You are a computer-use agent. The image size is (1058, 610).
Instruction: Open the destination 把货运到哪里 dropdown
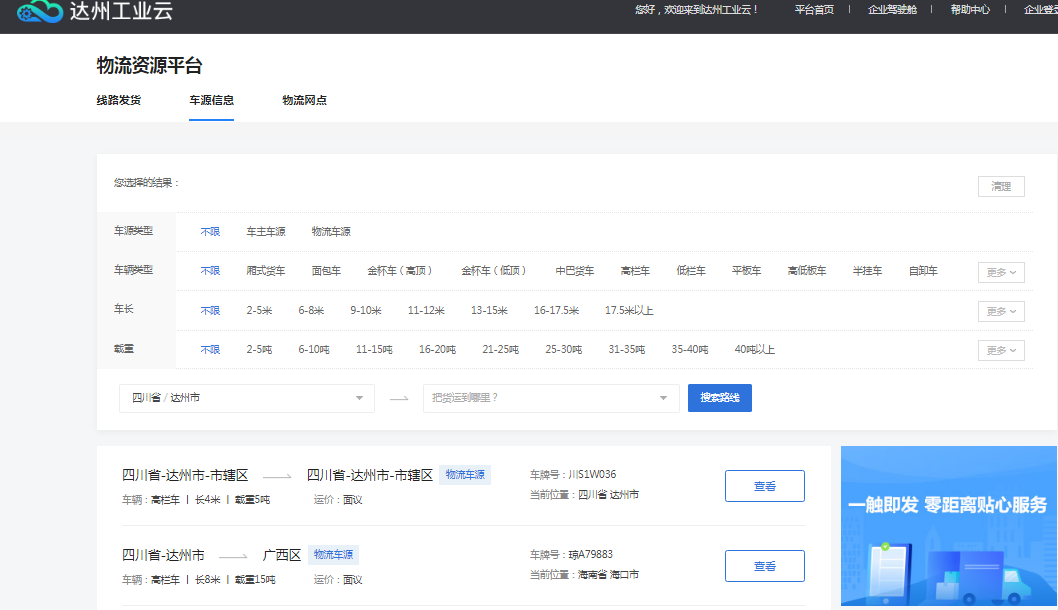[550, 398]
